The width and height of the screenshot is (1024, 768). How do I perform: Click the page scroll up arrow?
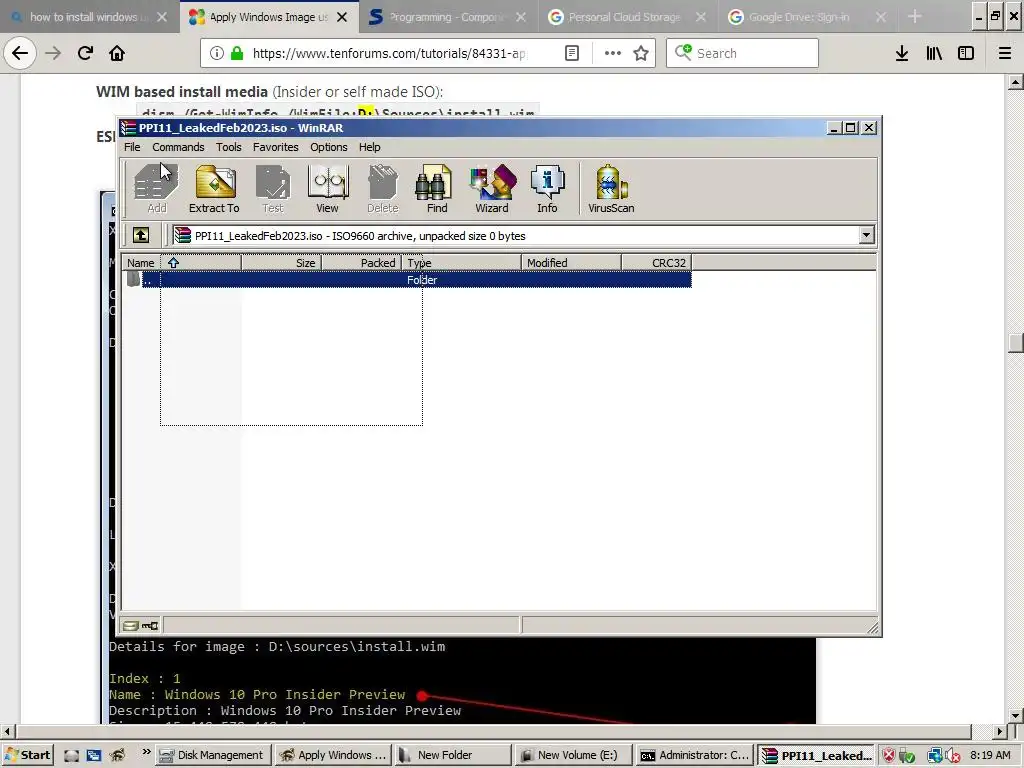coord(1016,82)
